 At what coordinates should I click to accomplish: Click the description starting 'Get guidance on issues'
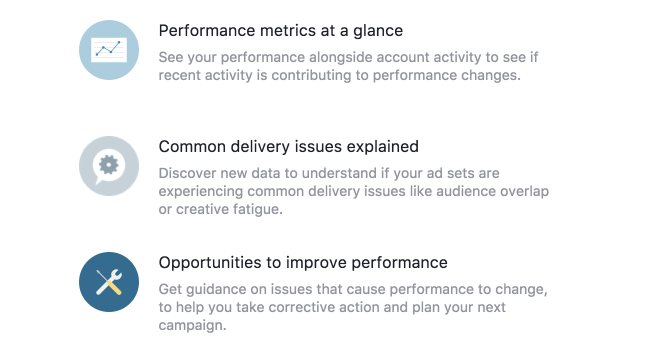click(x=353, y=307)
